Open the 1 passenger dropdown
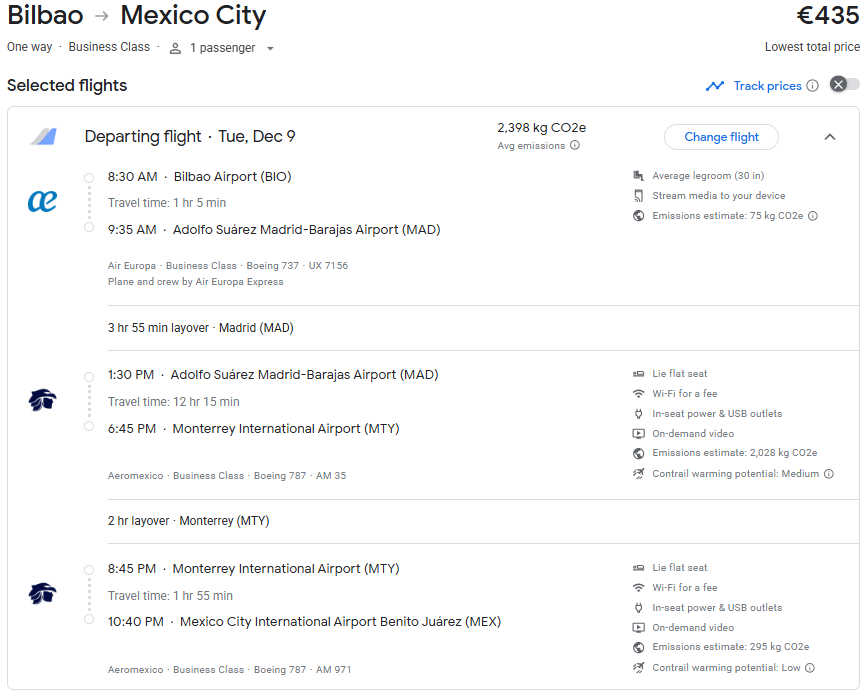 (222, 48)
